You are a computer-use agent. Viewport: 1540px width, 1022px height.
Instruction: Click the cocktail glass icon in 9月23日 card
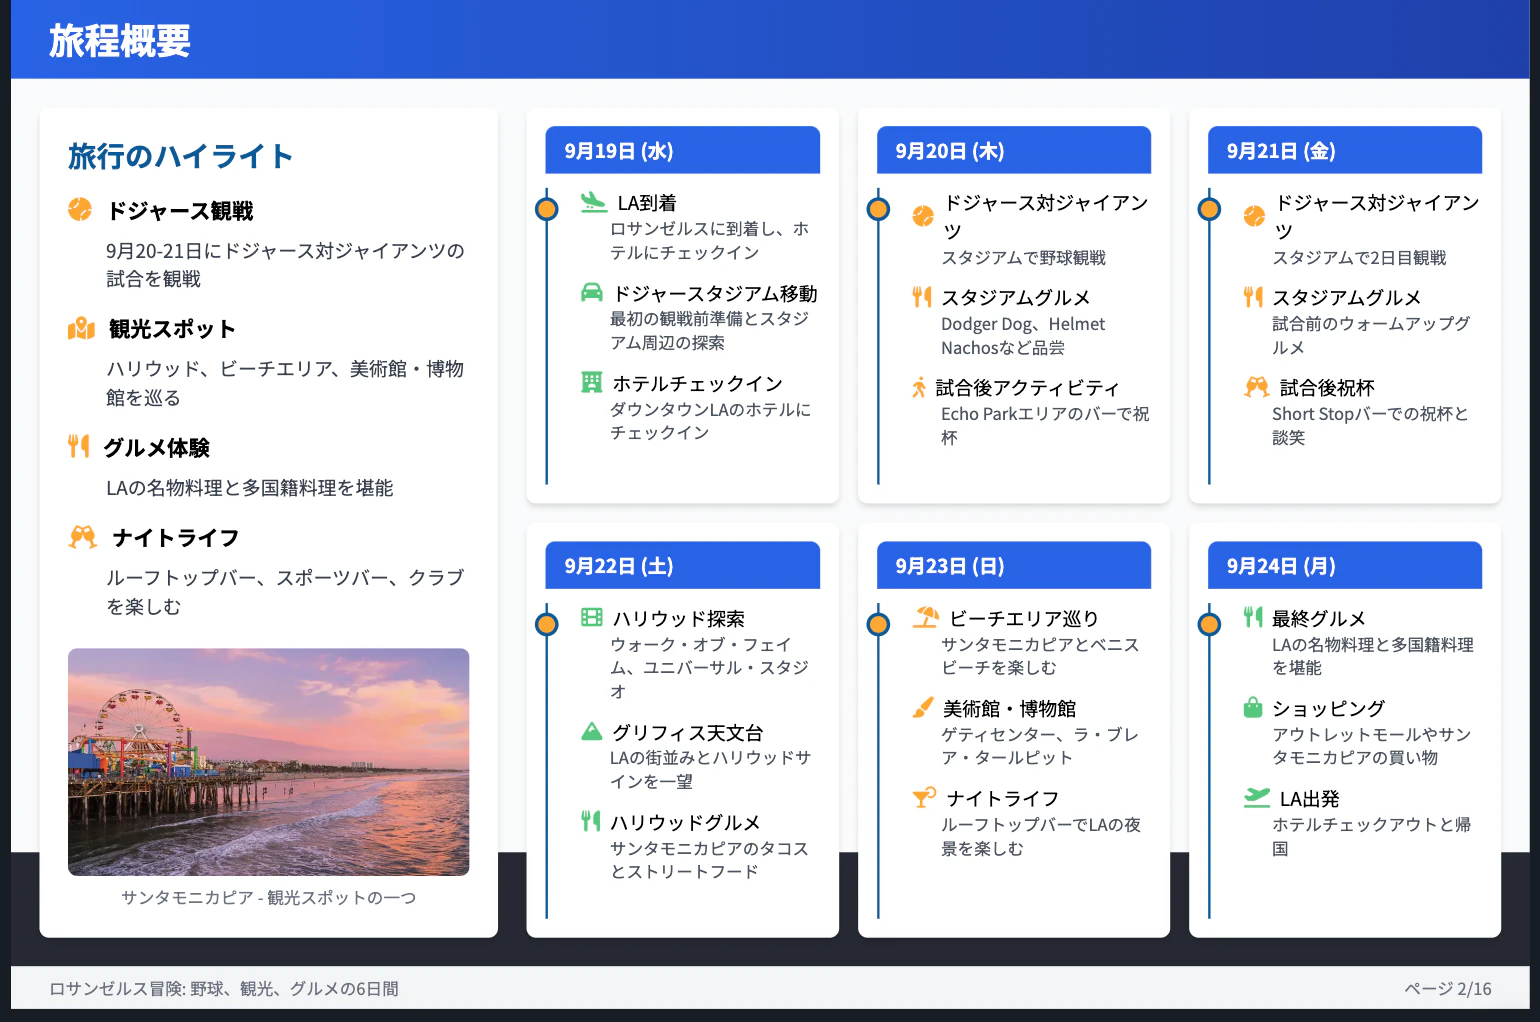(x=925, y=797)
